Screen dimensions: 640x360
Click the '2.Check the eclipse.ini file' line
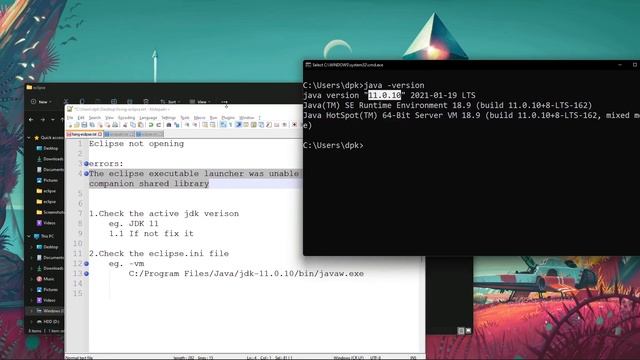pos(159,253)
